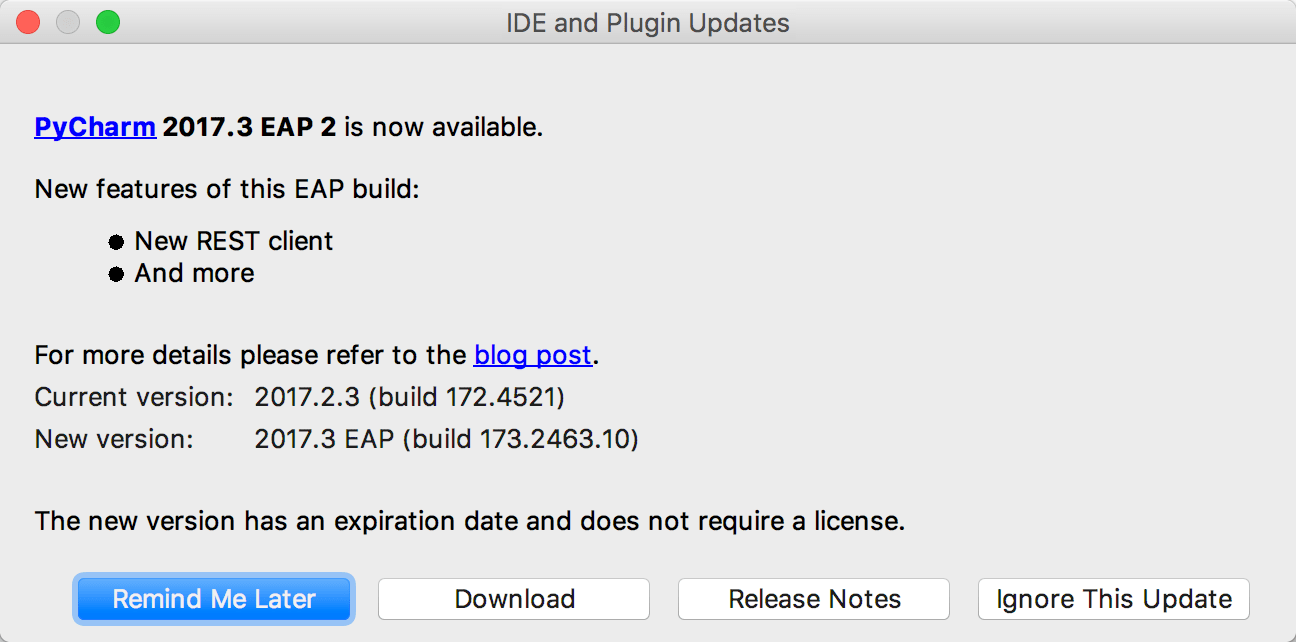The image size is (1296, 642).
Task: Open the blog post link
Action: pyautogui.click(x=532, y=354)
